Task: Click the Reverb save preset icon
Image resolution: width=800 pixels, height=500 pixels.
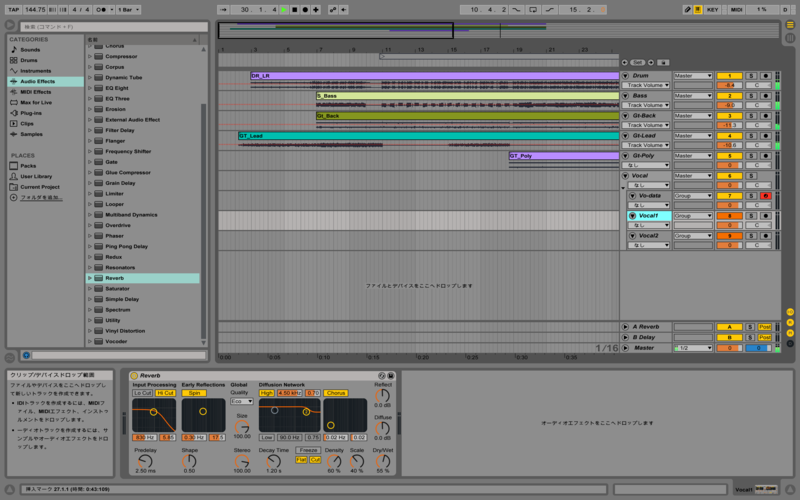Action: (391, 376)
